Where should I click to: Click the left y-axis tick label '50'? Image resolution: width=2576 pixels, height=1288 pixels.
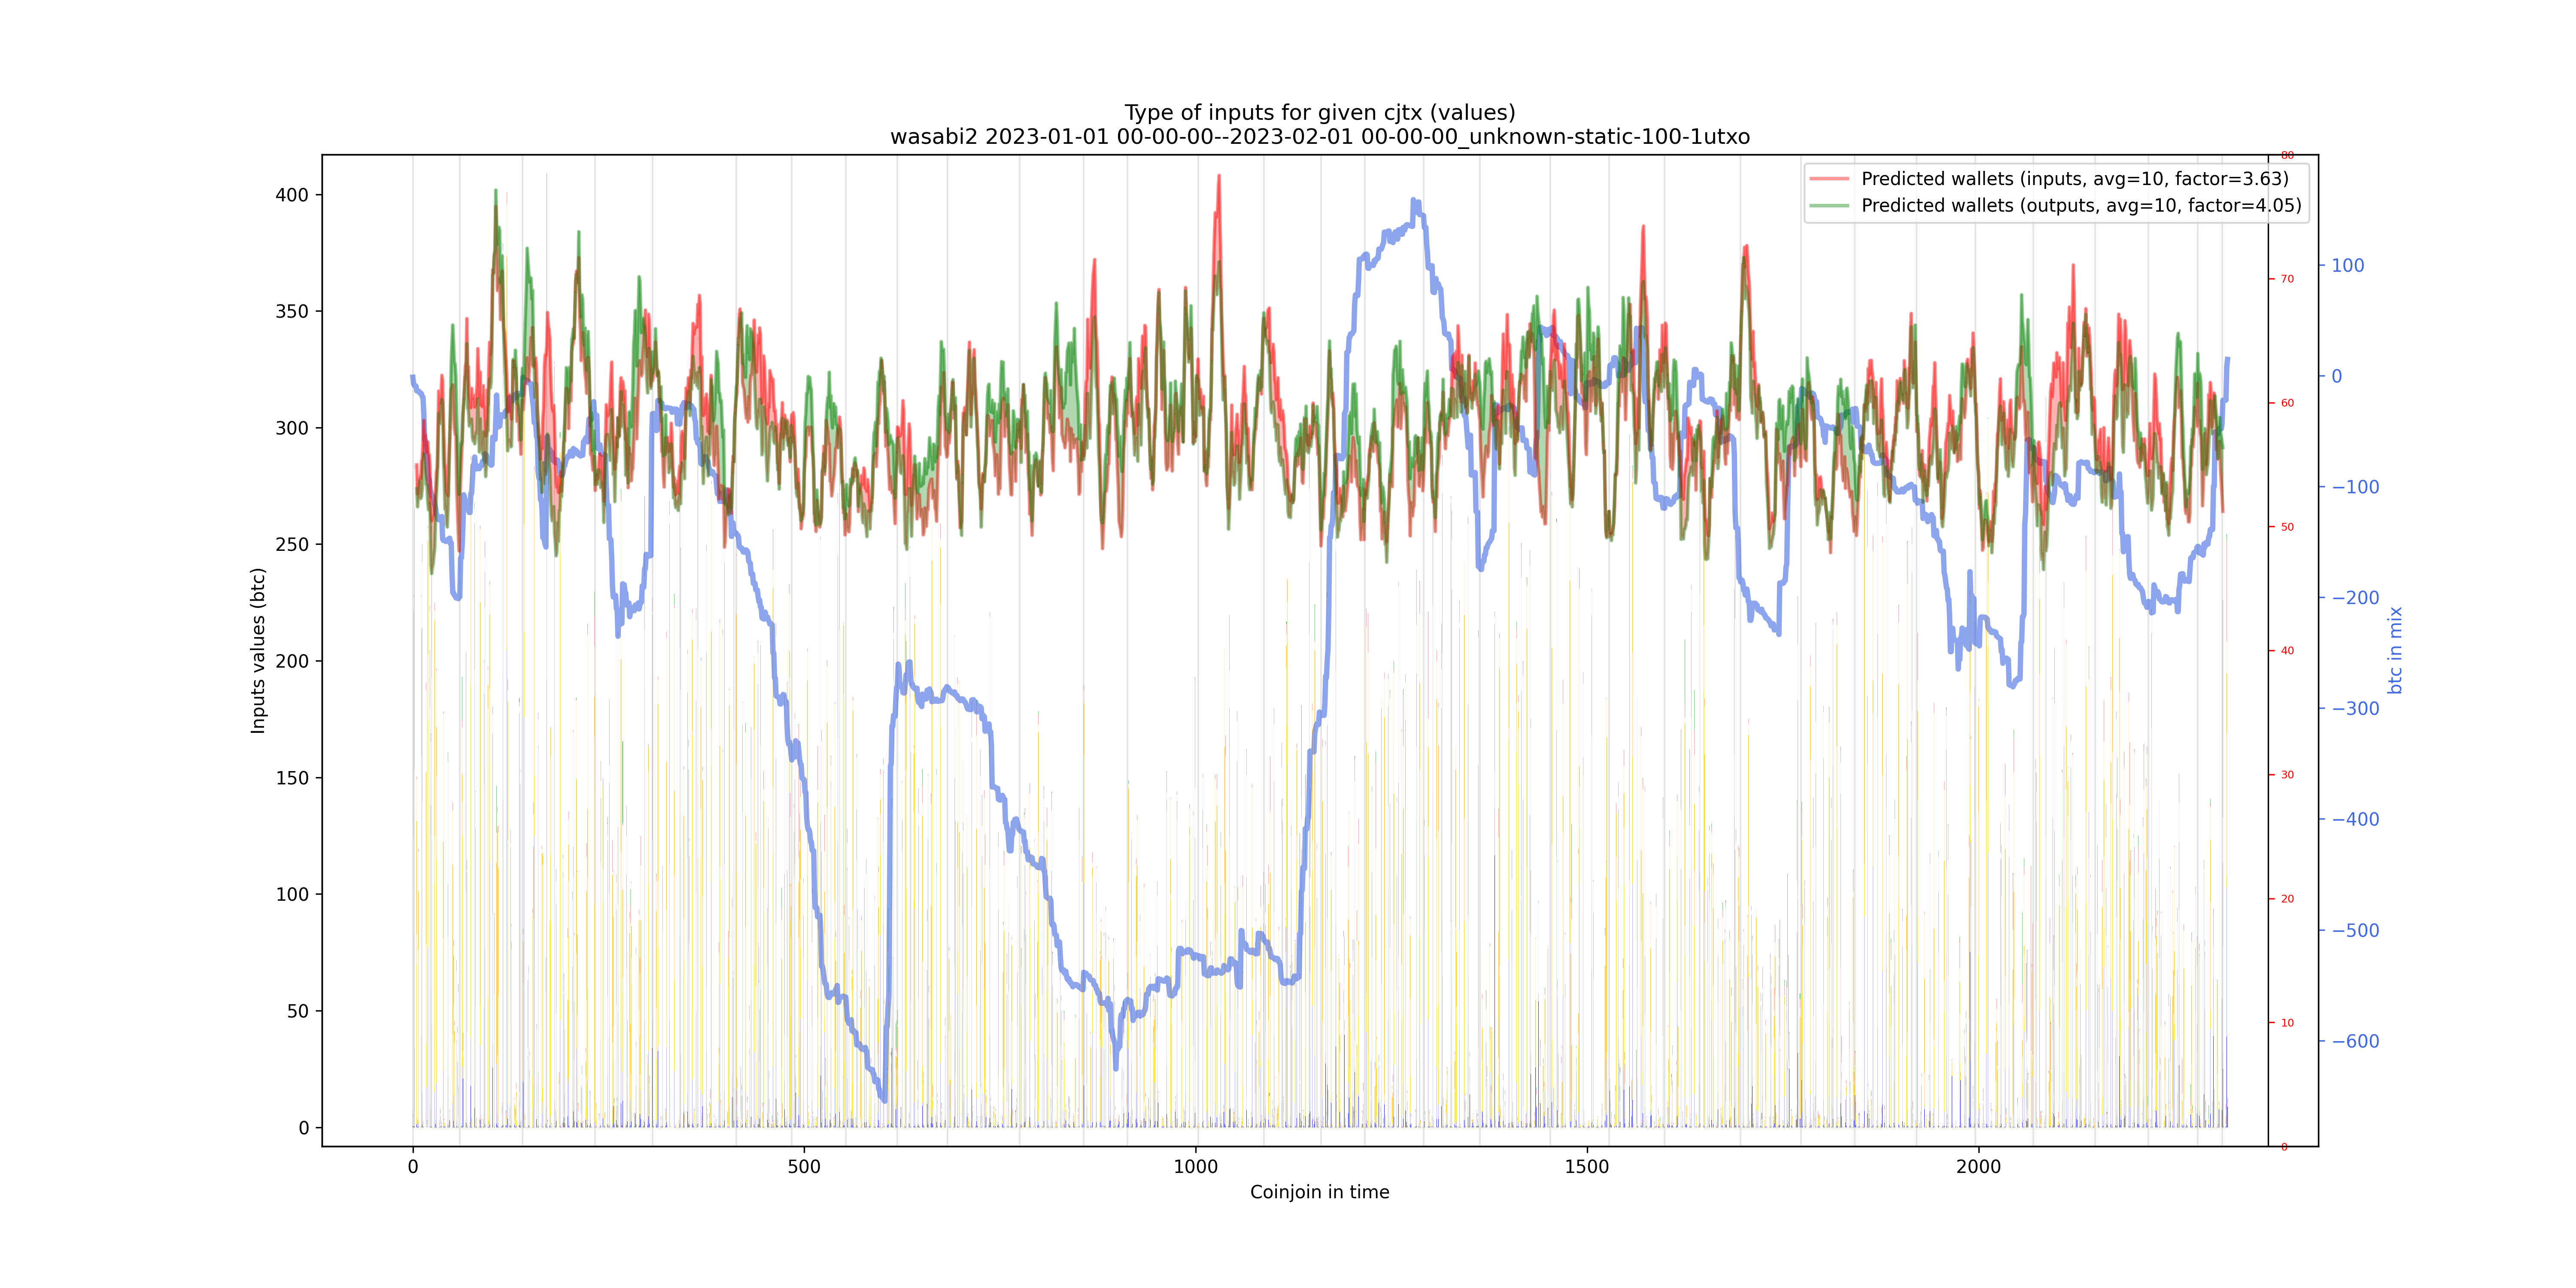(298, 1011)
